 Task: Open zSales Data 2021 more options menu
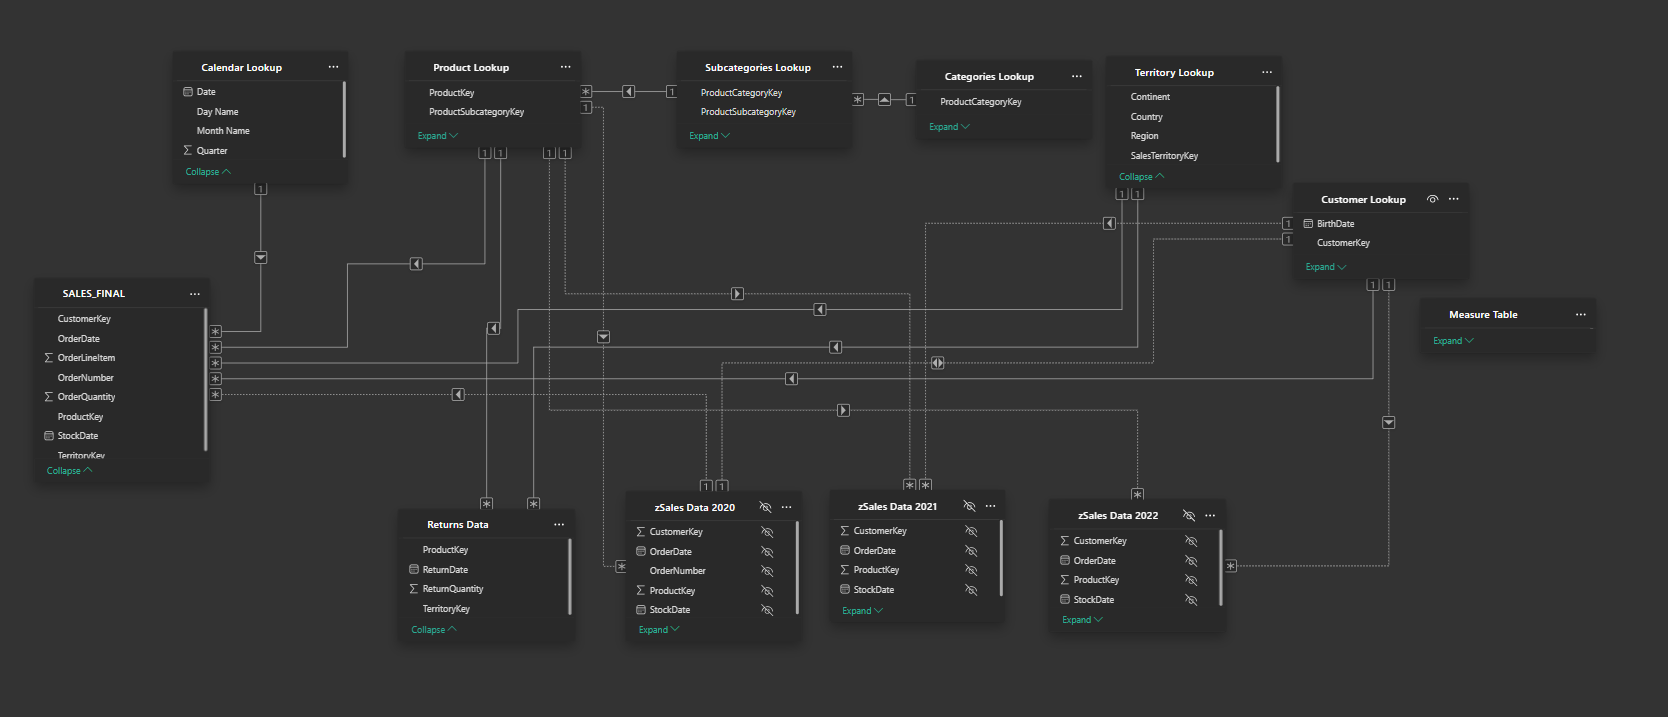pos(990,506)
